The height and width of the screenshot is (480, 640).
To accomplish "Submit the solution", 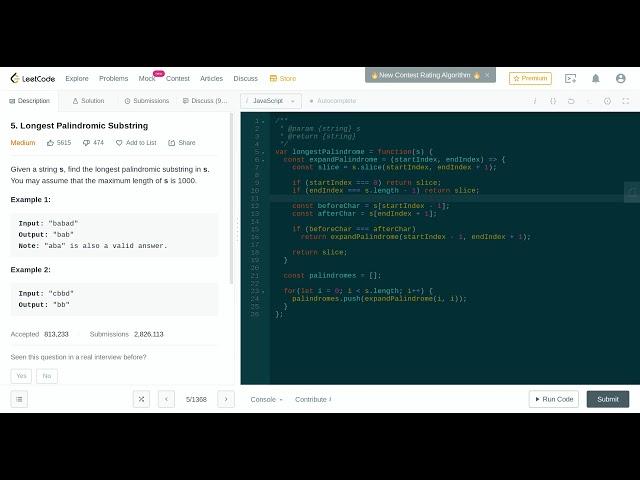I will 608,399.
